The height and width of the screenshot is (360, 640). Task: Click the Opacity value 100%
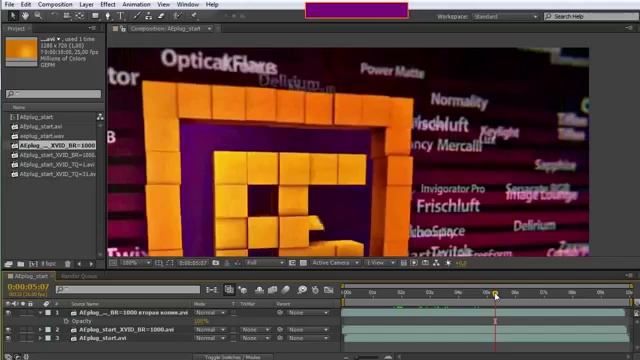click(201, 321)
